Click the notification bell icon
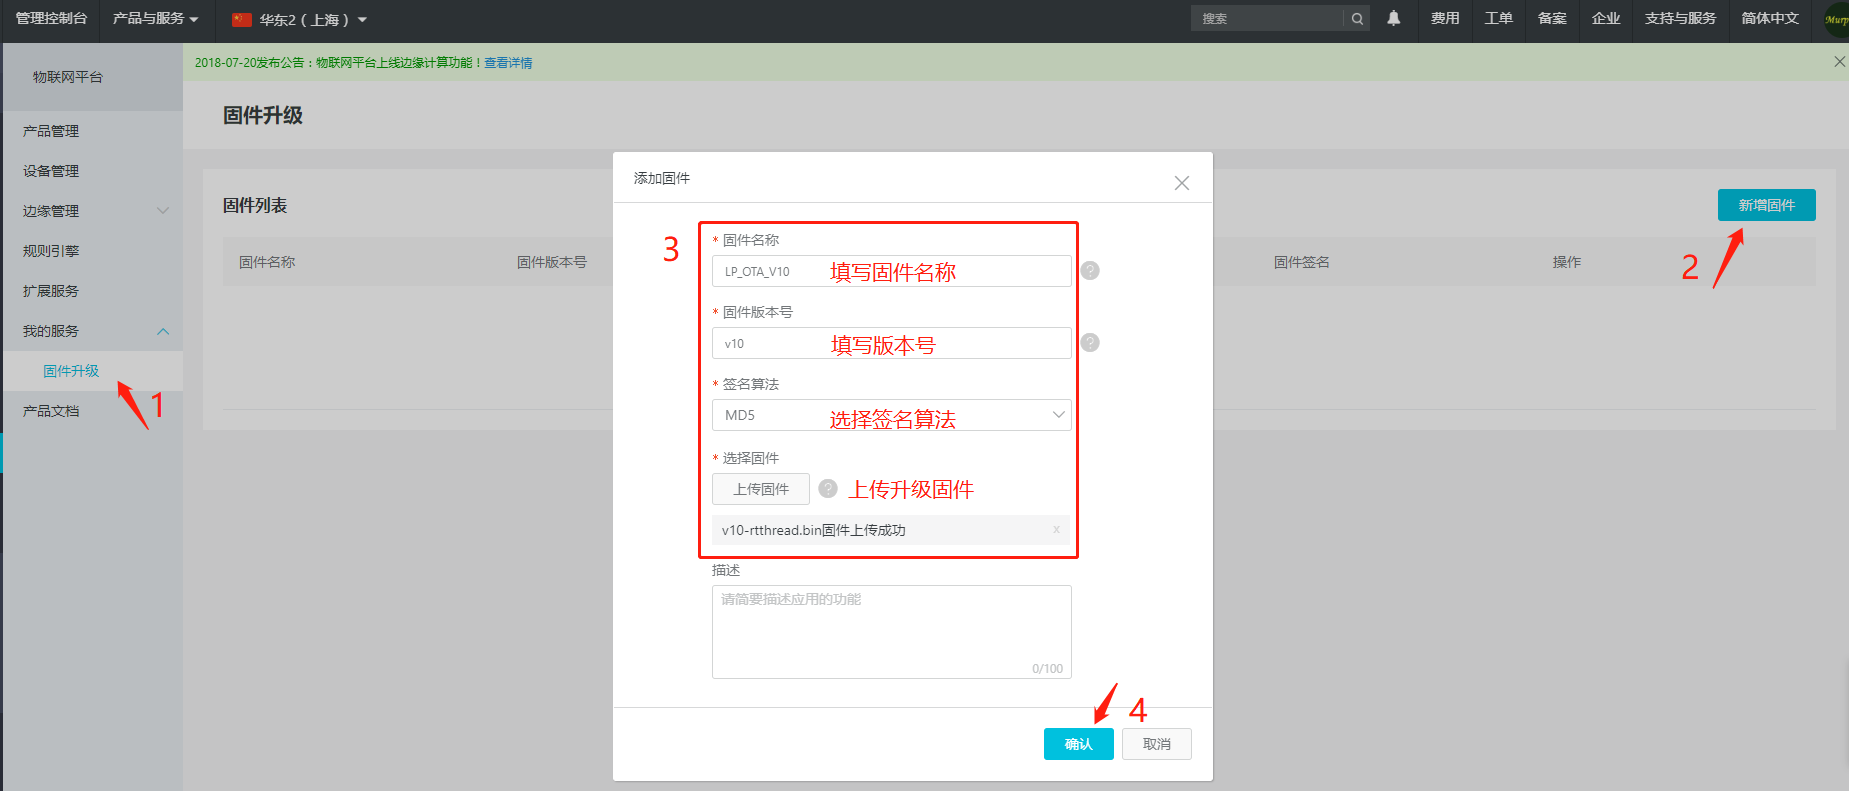 tap(1393, 18)
